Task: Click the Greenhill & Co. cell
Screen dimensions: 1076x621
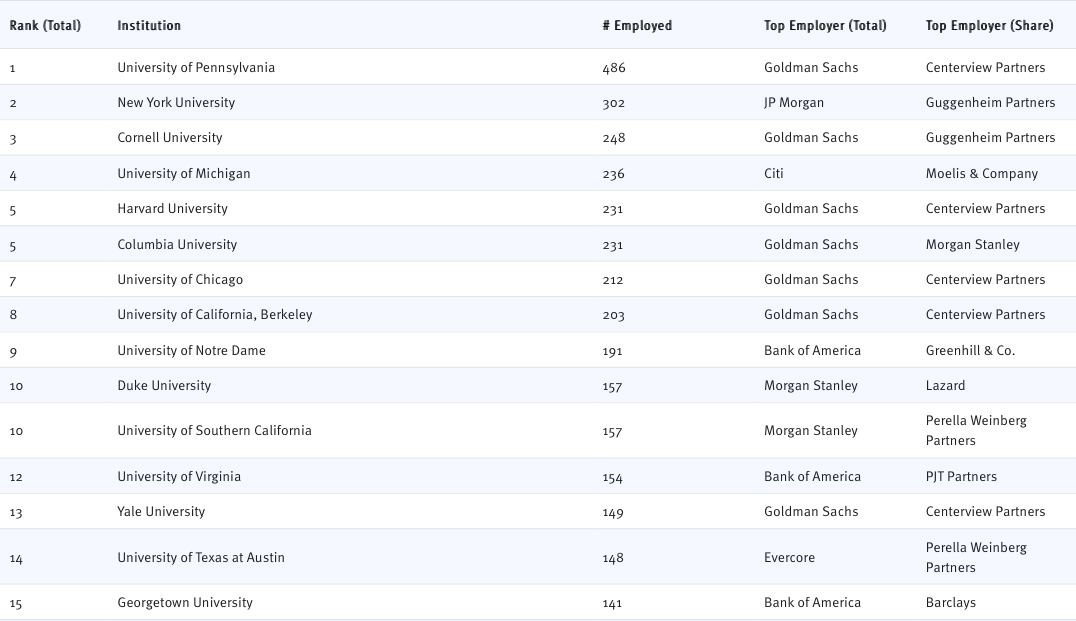Action: 970,350
